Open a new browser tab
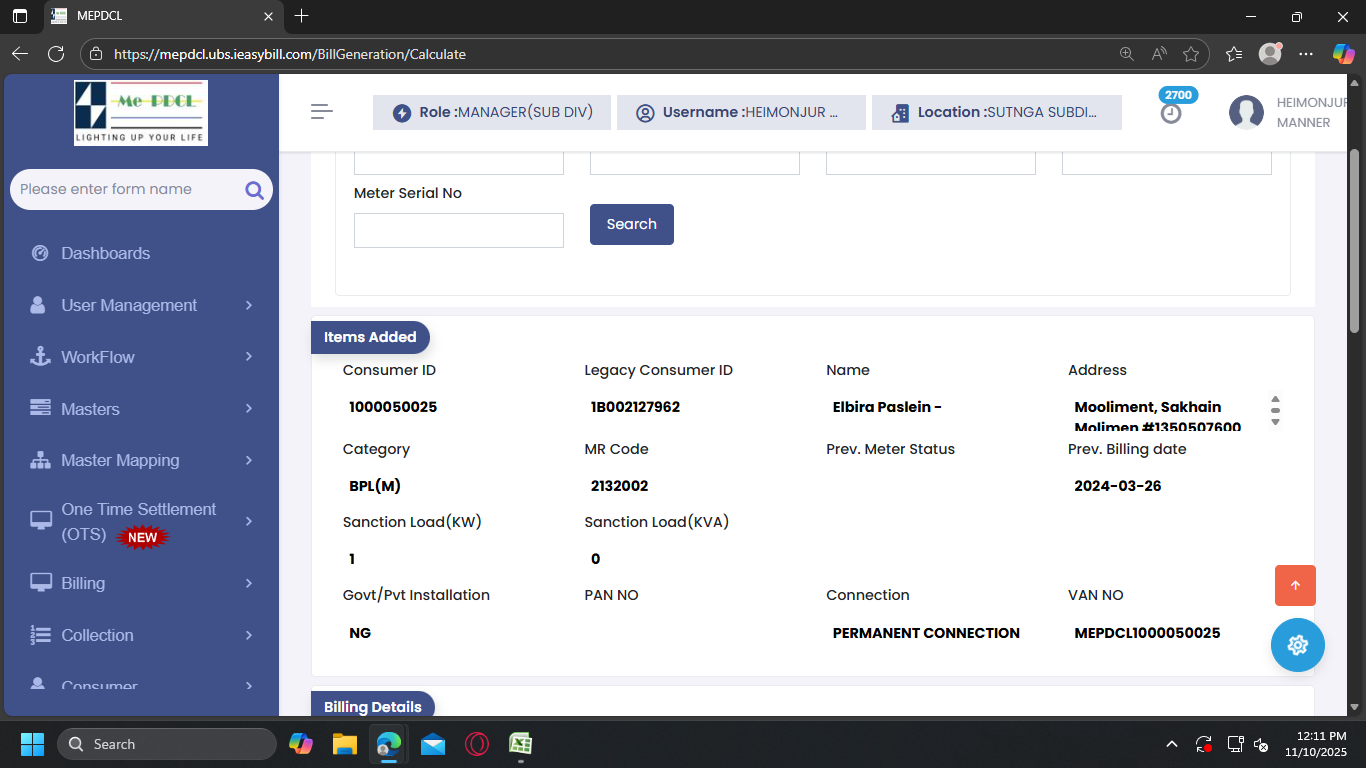Viewport: 1366px width, 768px height. click(x=302, y=16)
